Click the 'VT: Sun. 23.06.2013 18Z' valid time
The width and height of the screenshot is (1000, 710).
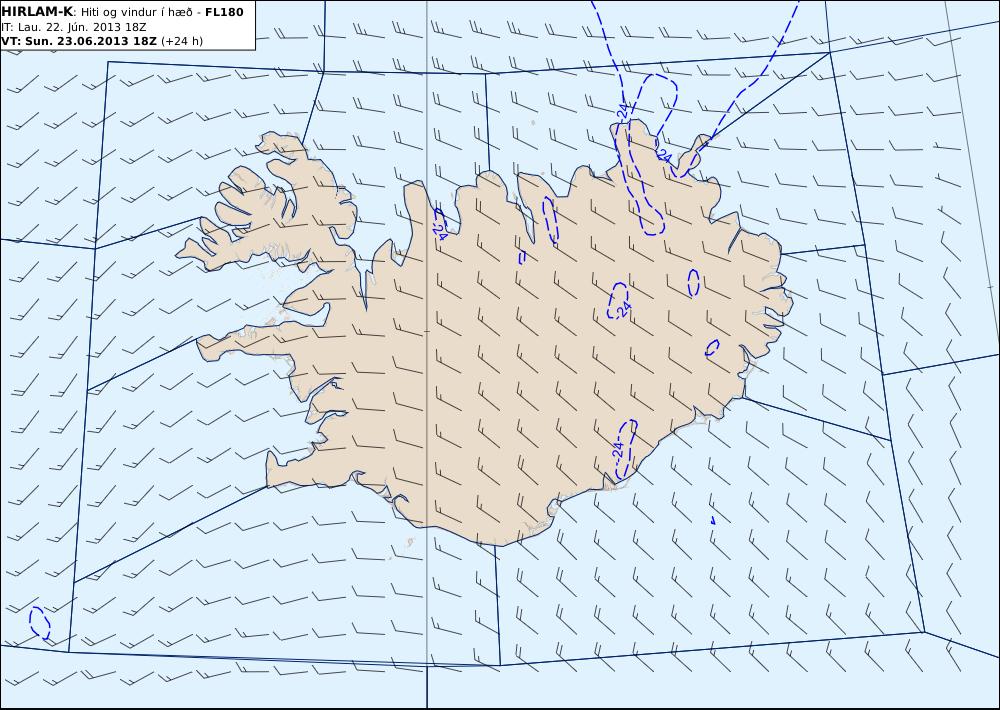79,41
